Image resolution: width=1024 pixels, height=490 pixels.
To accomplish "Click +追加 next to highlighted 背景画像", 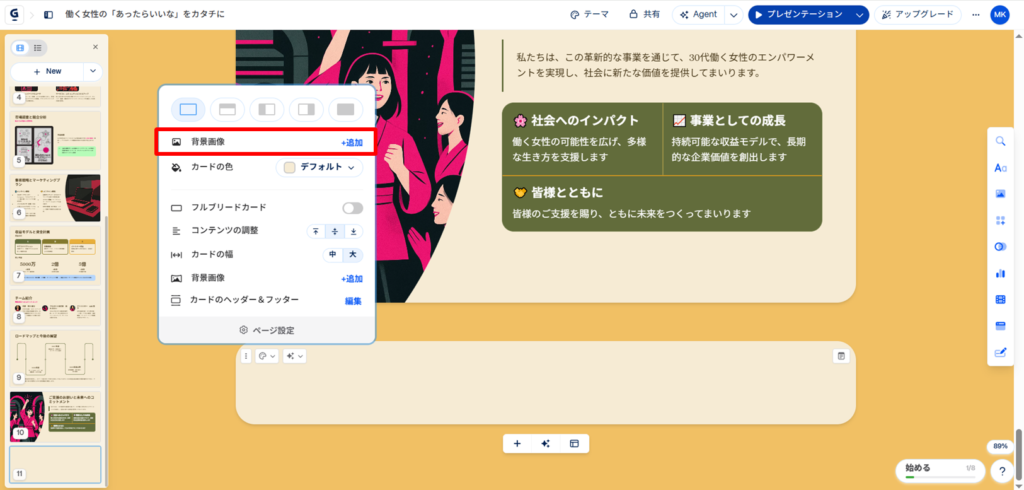I will point(351,143).
